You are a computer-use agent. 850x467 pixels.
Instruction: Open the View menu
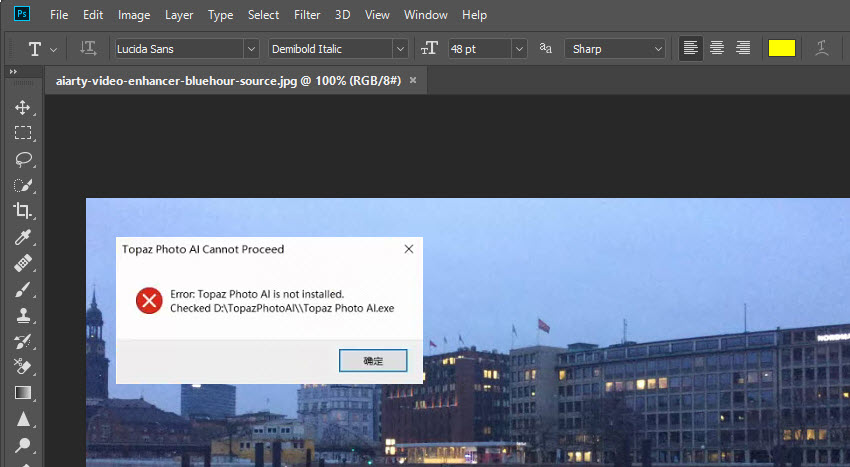[377, 15]
